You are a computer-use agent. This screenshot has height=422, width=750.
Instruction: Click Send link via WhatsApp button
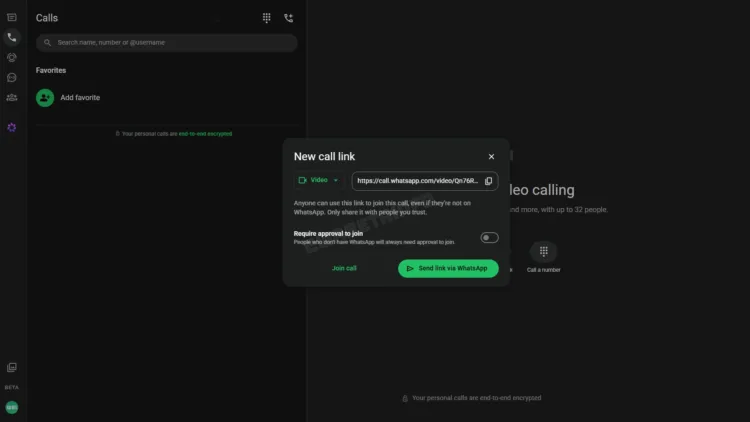[x=448, y=268]
